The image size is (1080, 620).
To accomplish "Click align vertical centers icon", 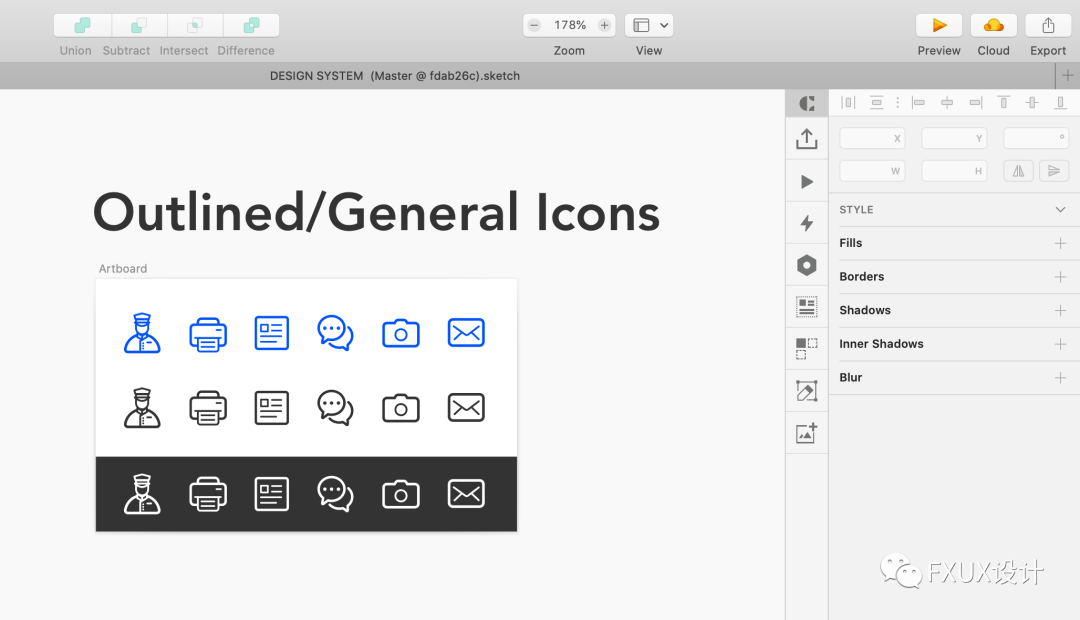I will point(1032,103).
